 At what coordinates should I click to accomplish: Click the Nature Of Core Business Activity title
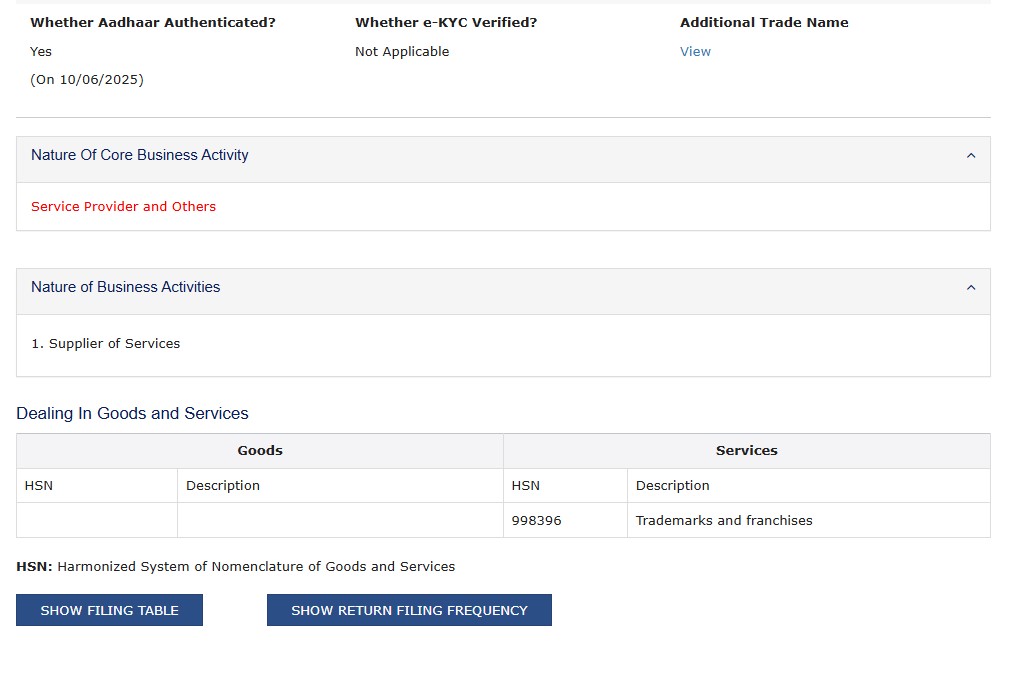pos(140,155)
